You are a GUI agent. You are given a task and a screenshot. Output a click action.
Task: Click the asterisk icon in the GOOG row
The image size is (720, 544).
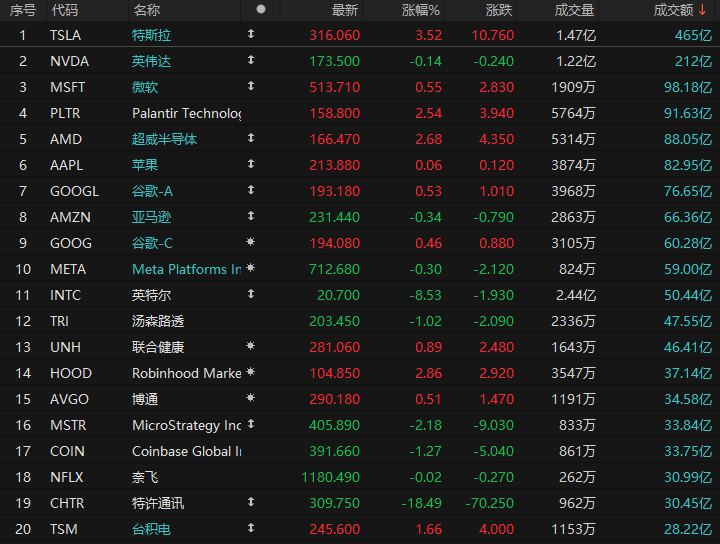click(250, 242)
